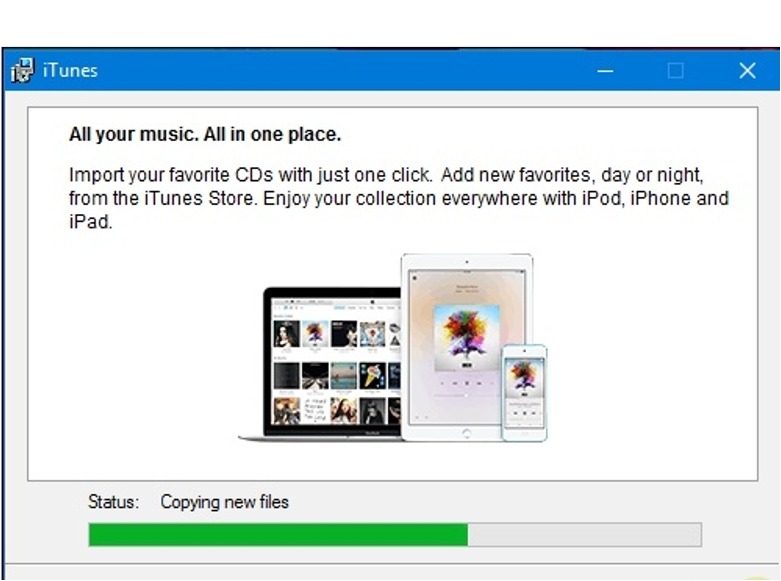Viewport: 781px width, 581px height.
Task: Close the iTunes installer window
Action: (x=747, y=71)
